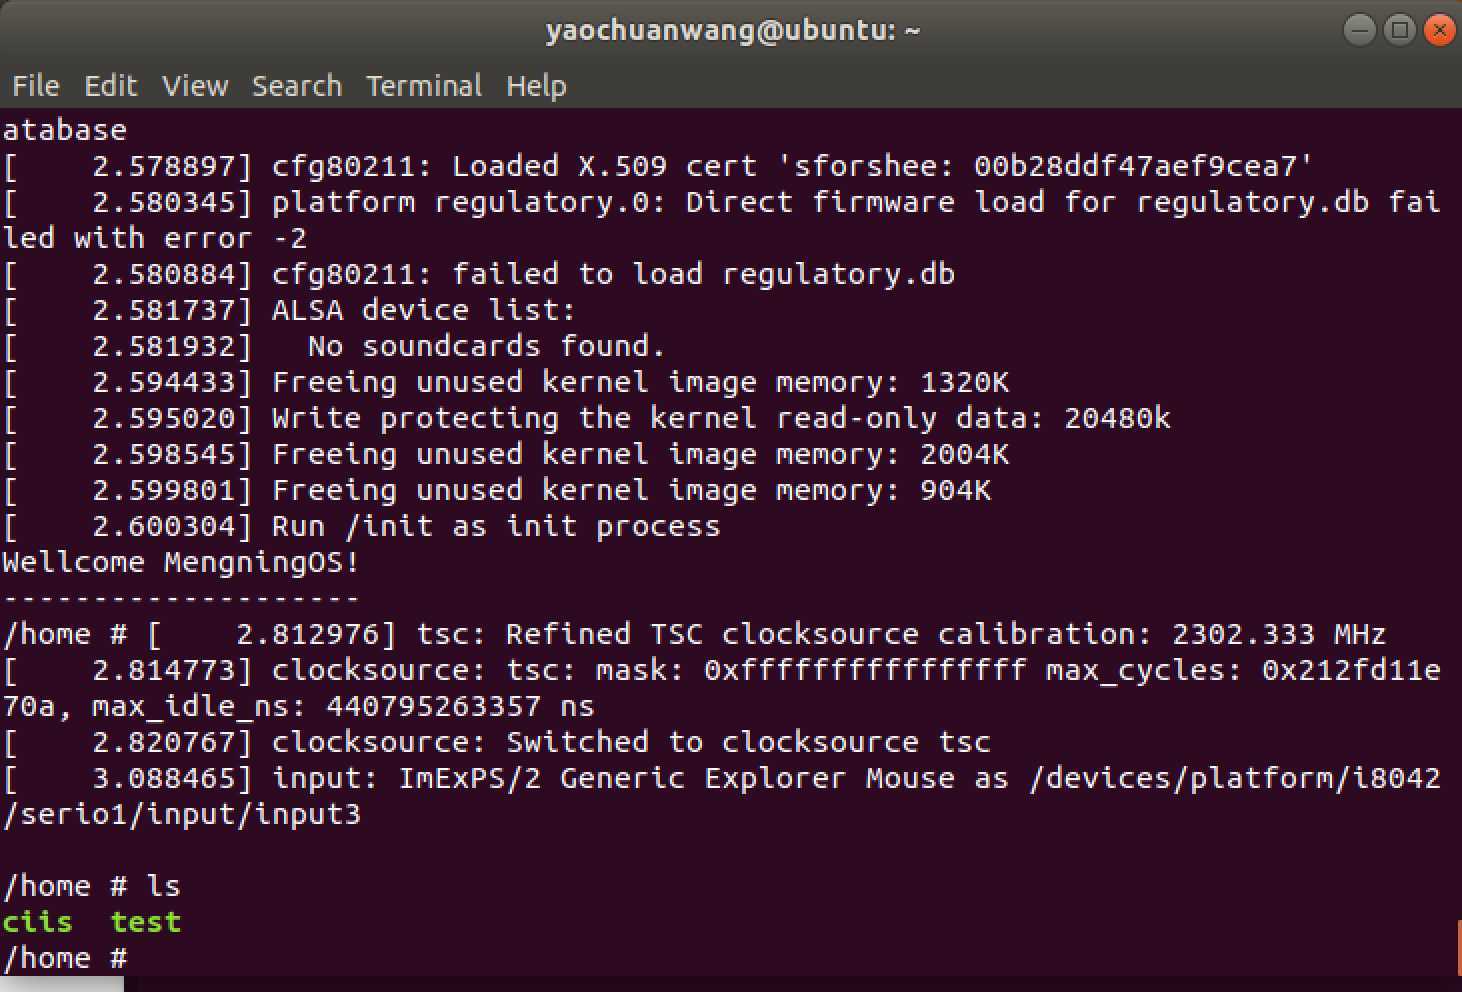Close the terminal window
The height and width of the screenshot is (992, 1462).
pos(1439,30)
